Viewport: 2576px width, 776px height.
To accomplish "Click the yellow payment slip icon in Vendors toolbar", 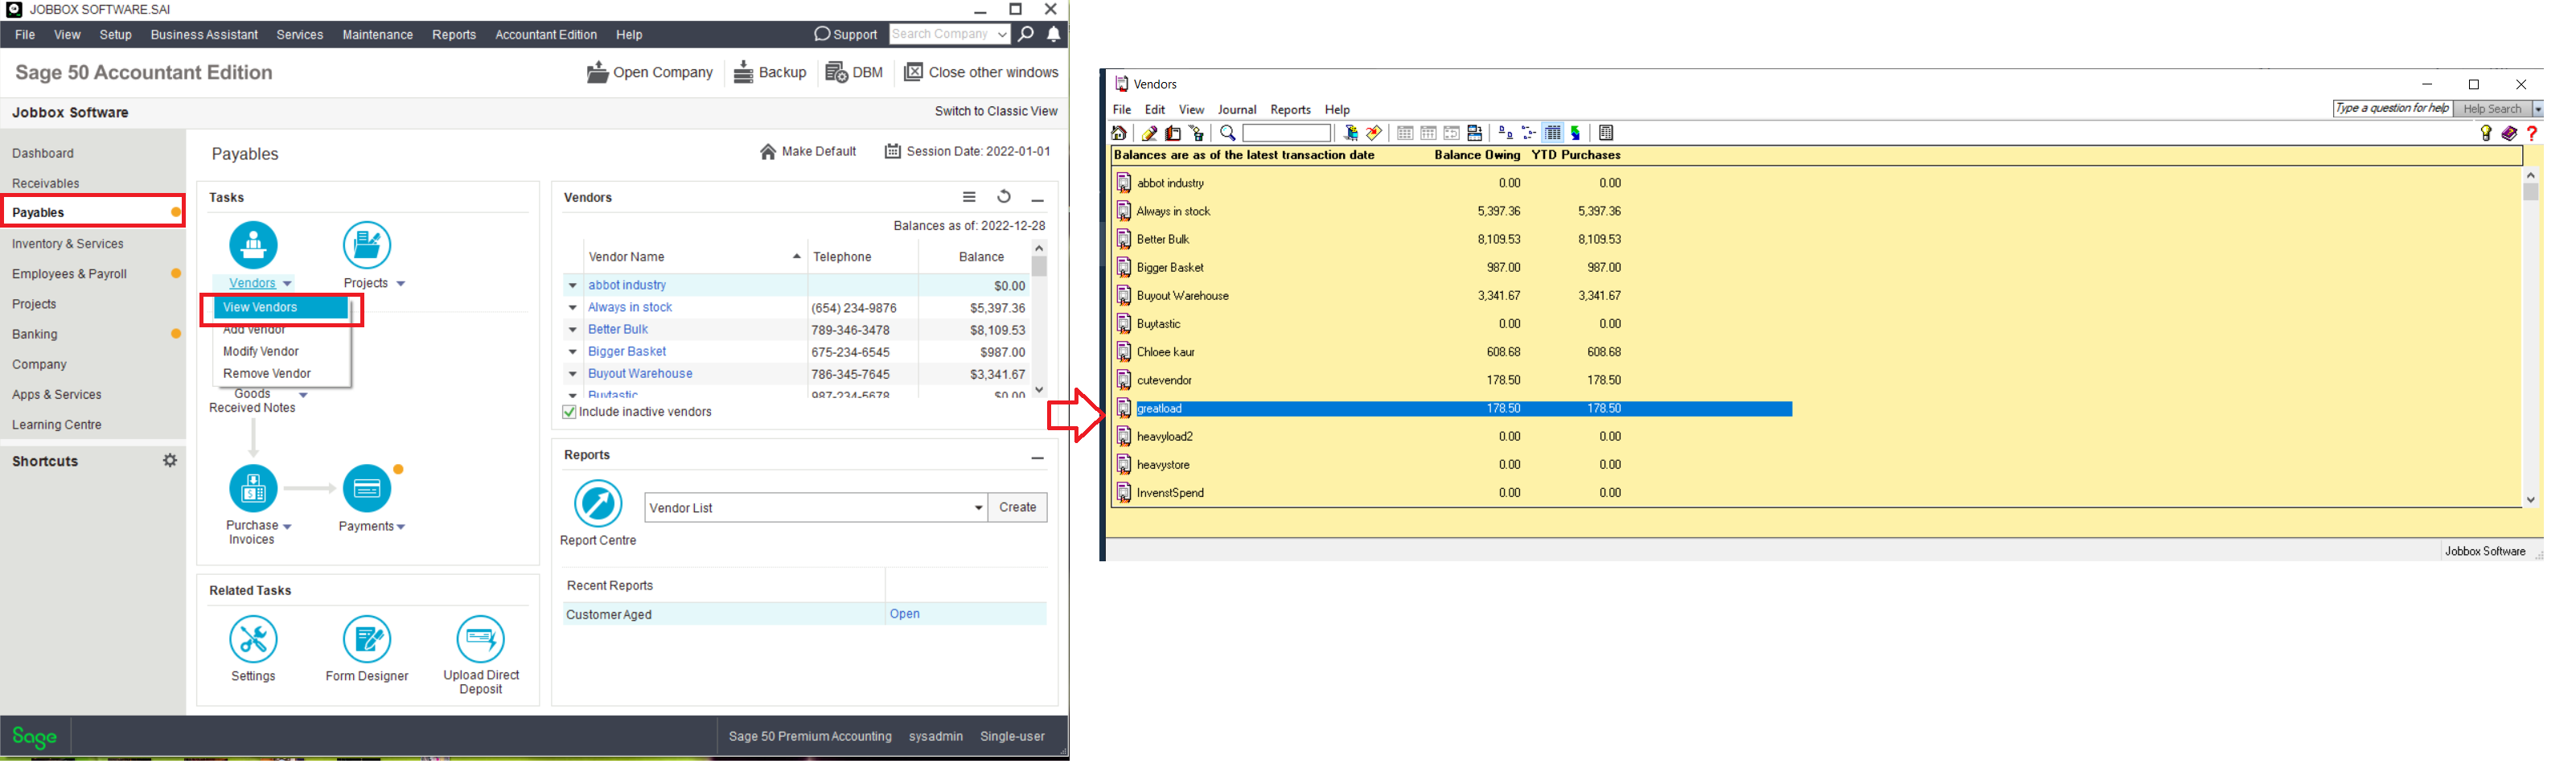I will pyautogui.click(x=1374, y=134).
